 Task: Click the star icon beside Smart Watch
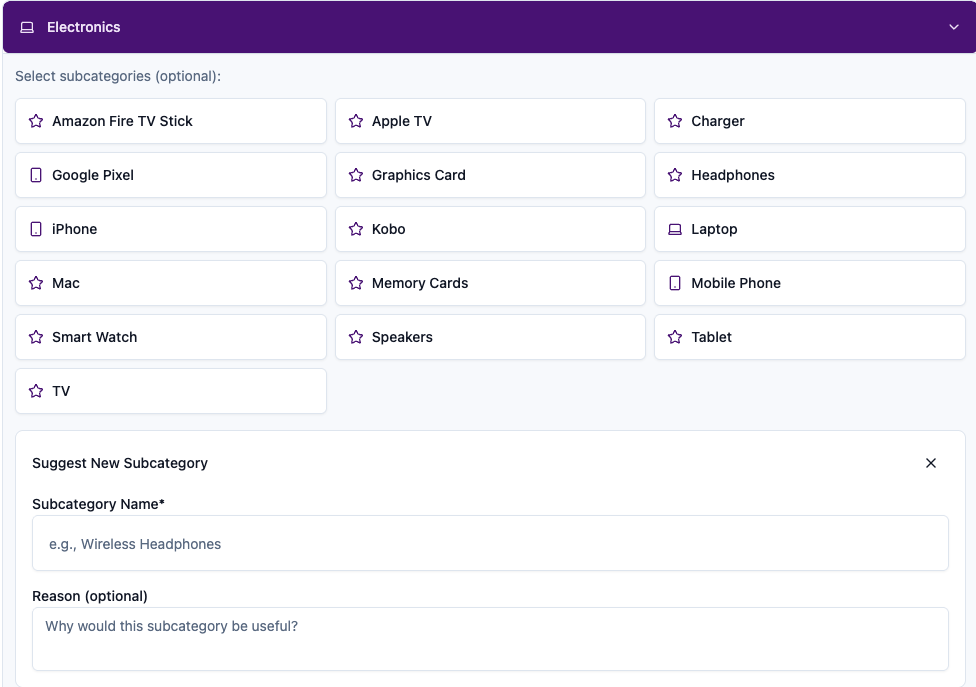coord(36,337)
